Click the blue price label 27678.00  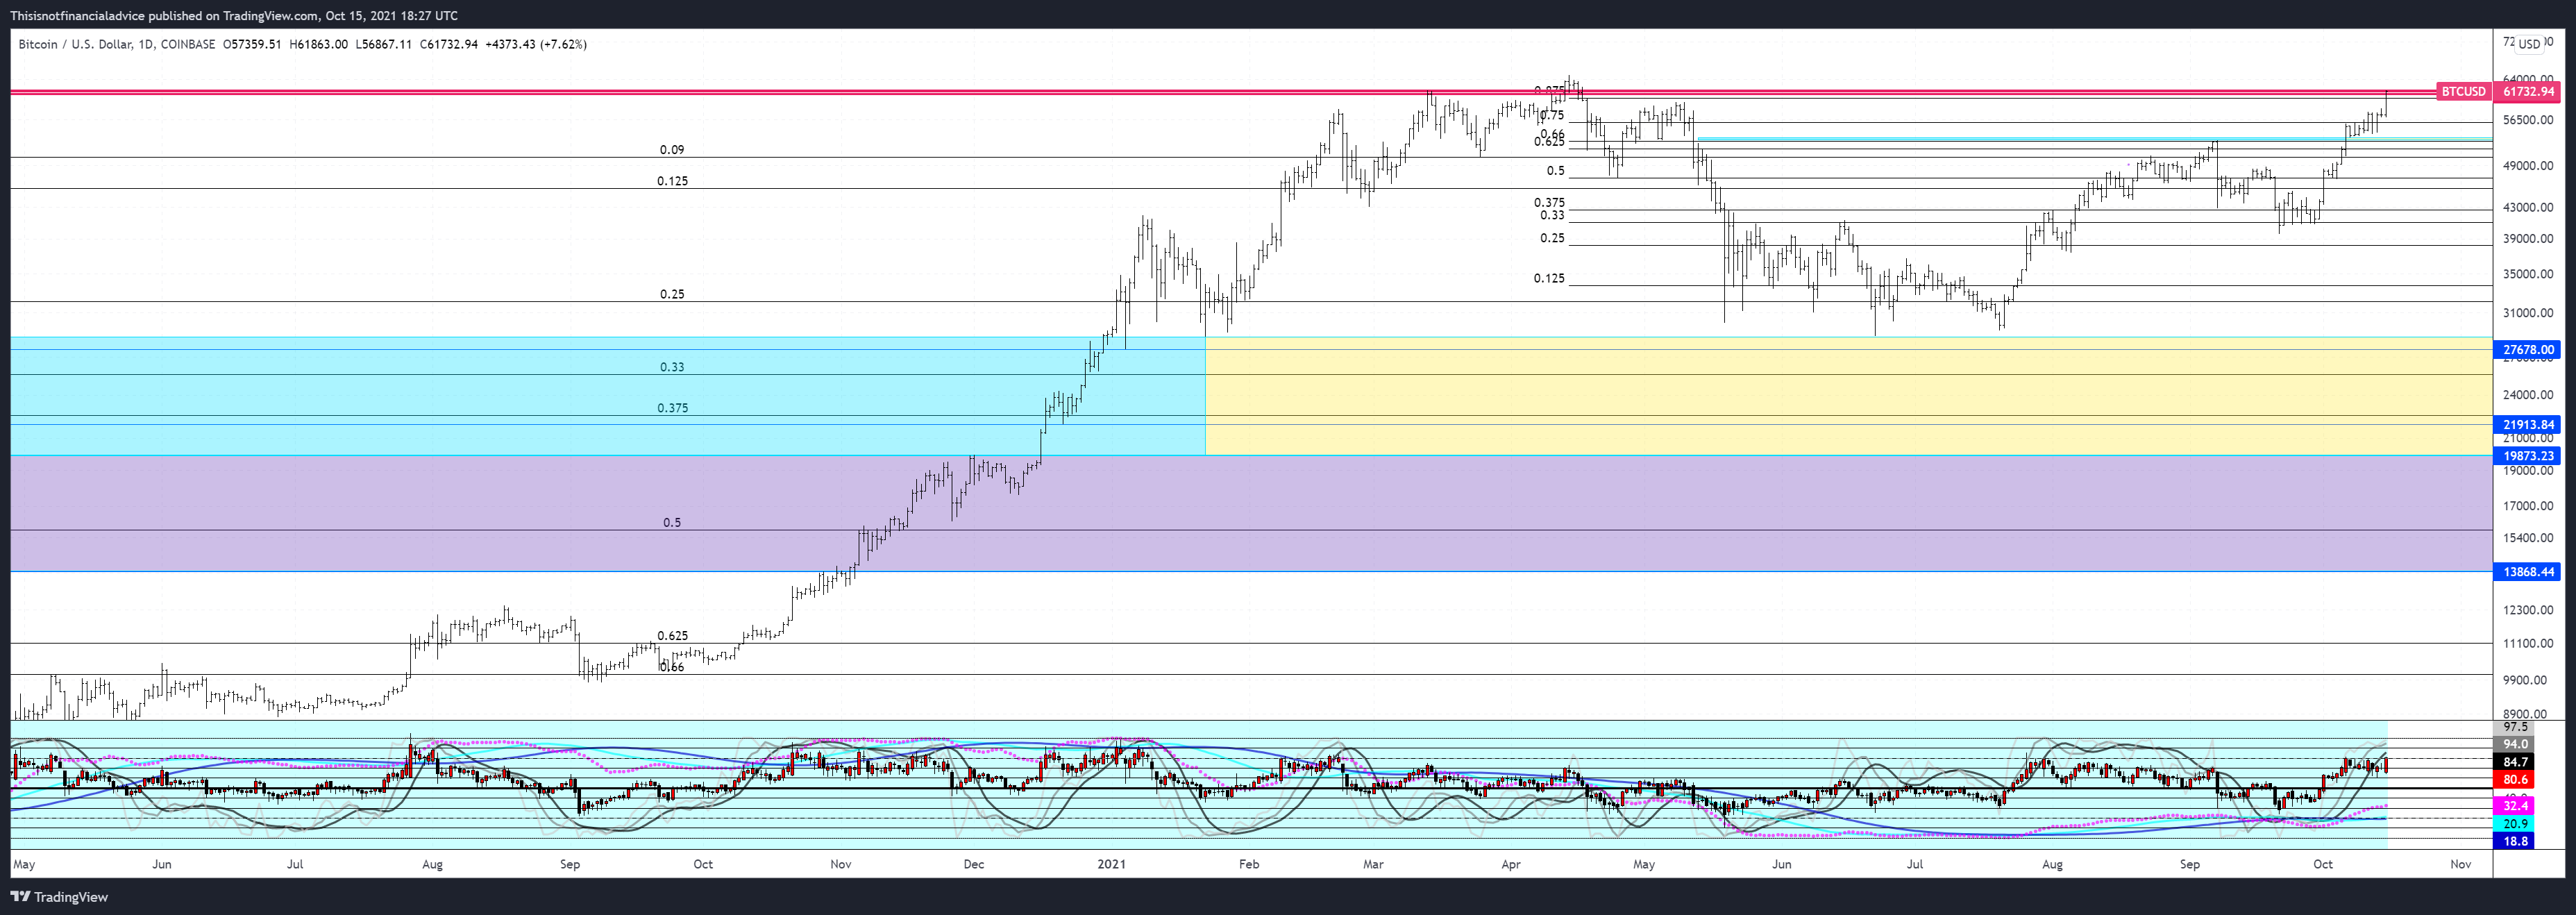2527,350
